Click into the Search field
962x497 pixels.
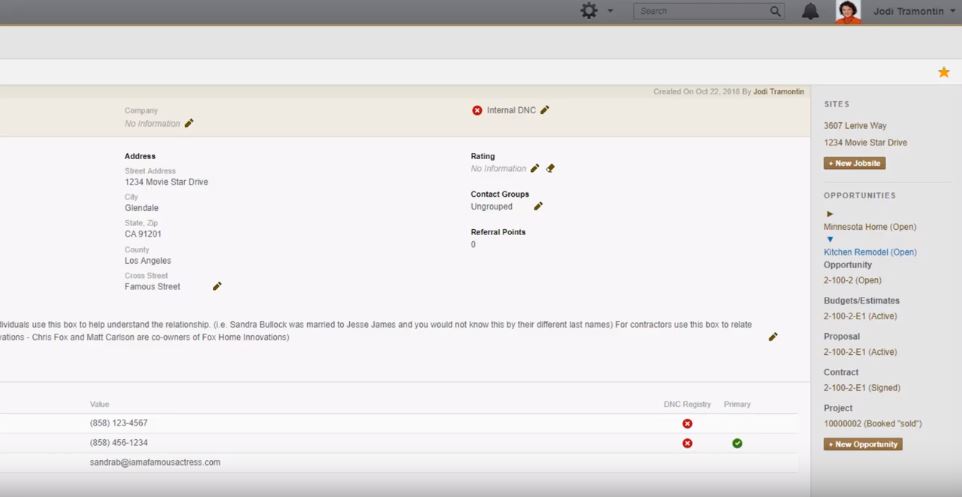point(700,11)
